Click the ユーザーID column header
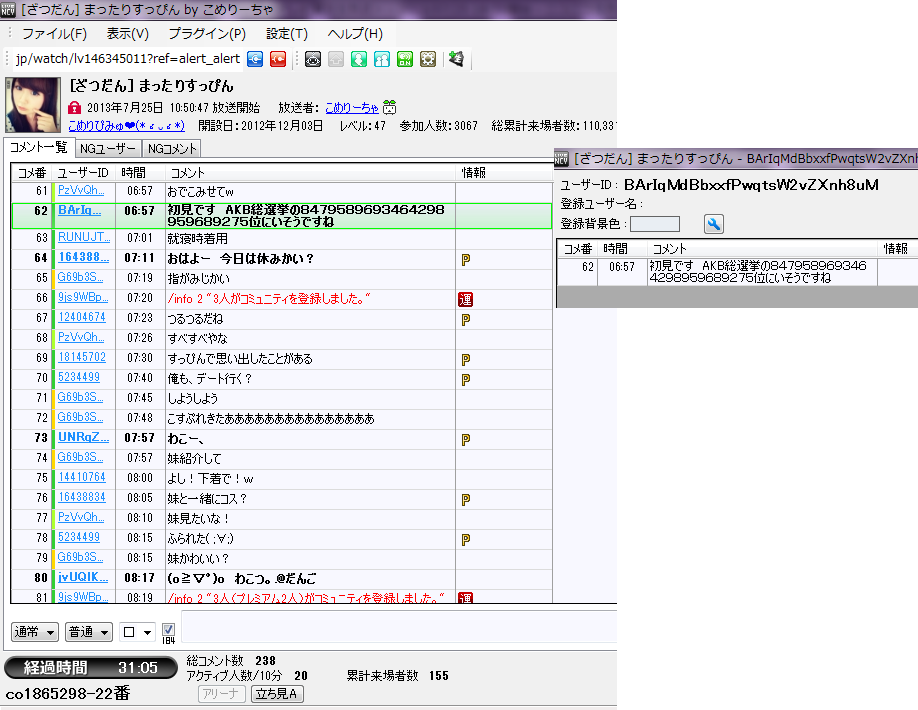The image size is (918, 710). pyautogui.click(x=83, y=173)
